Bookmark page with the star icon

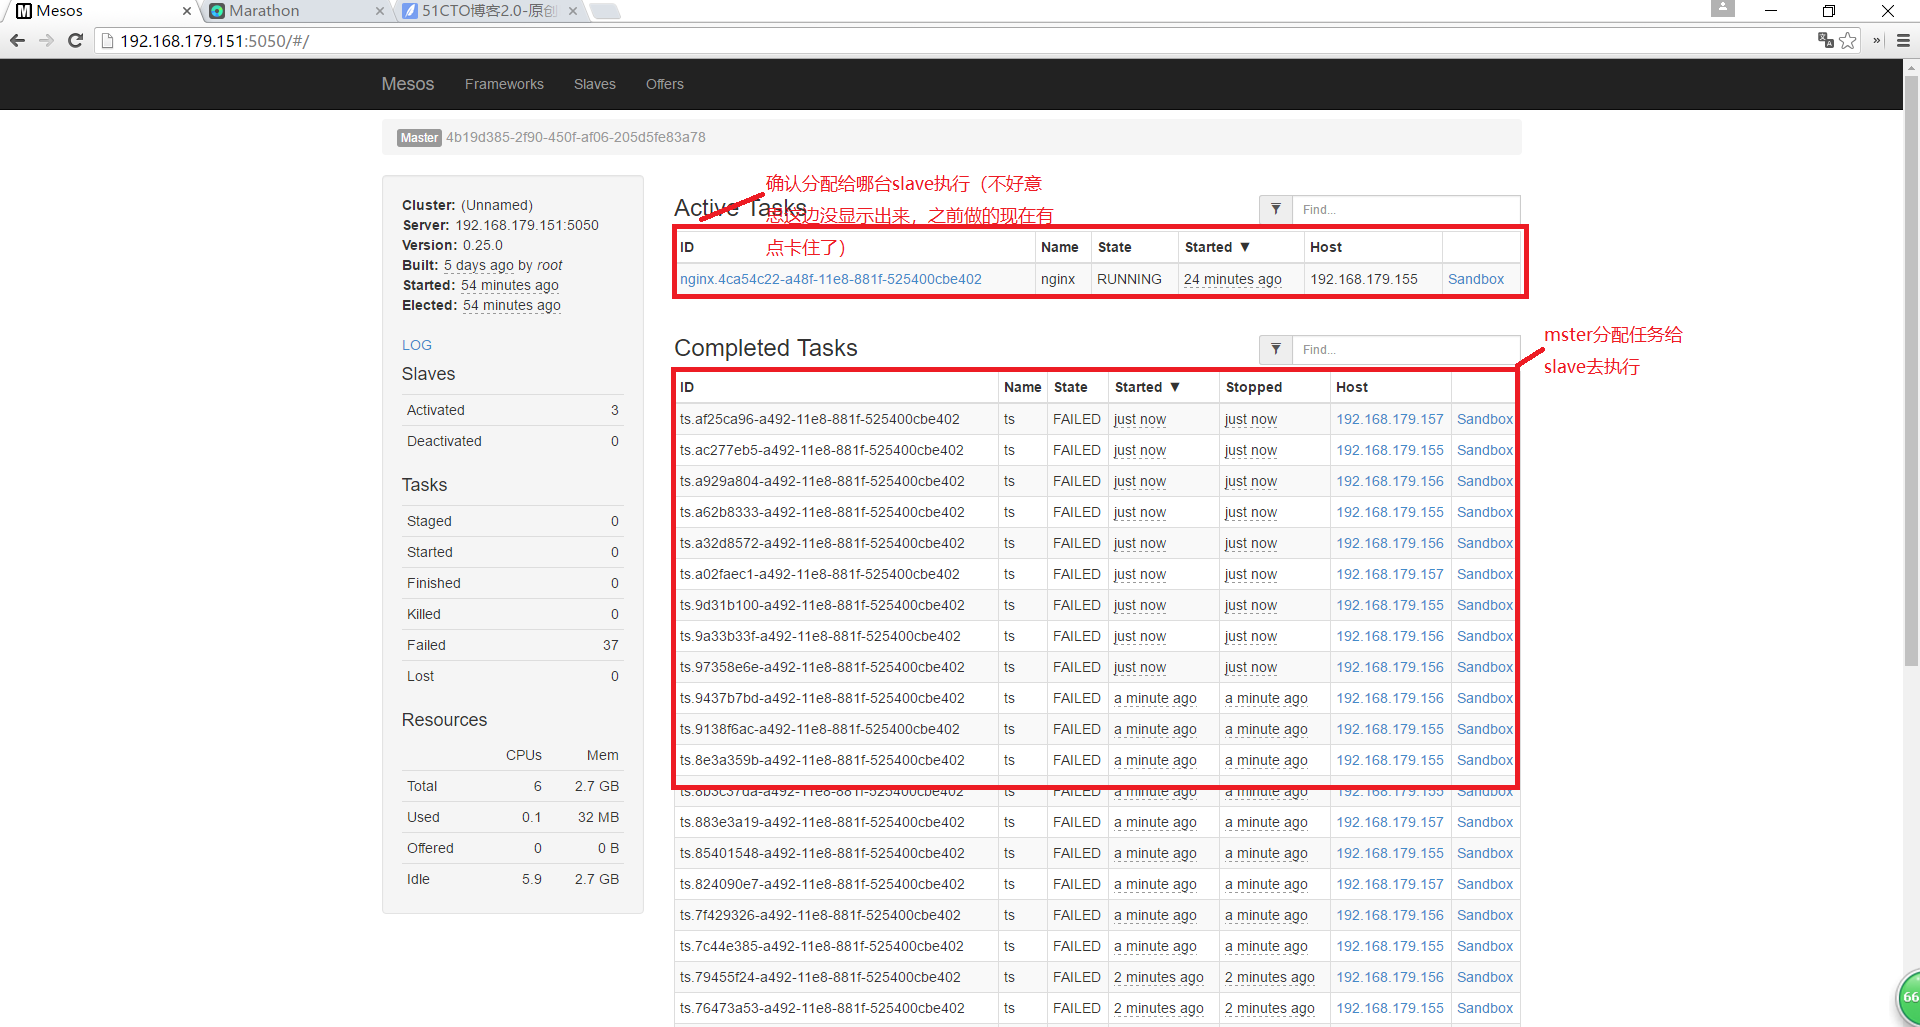(x=1848, y=41)
